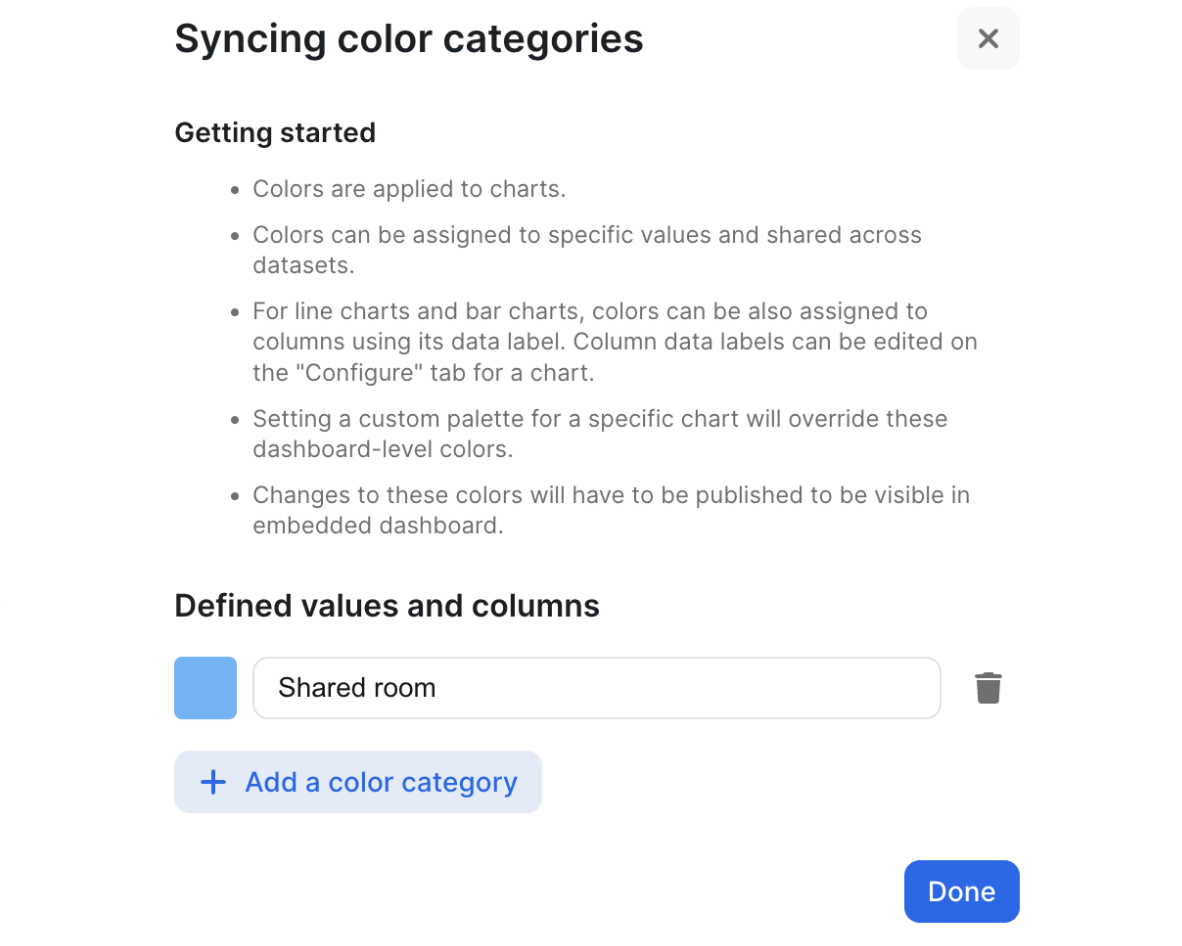Click the bullet about publishing color changes
Screen dimensions: 1182x946
tap(610, 510)
